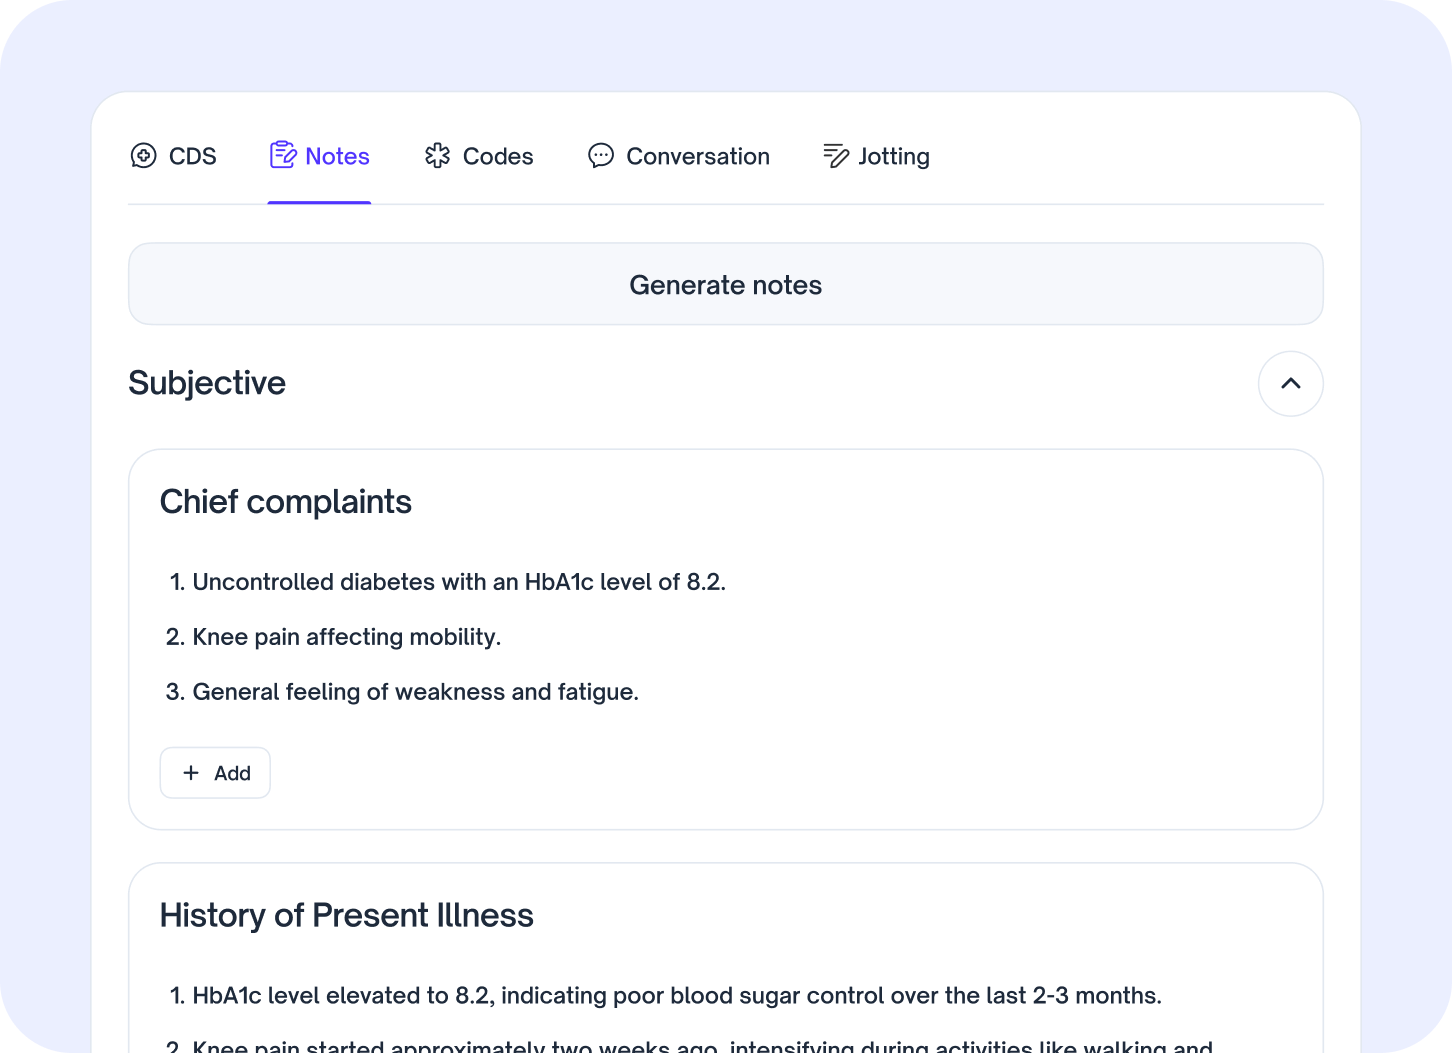Select the weakness and fatigue complaint

point(415,691)
